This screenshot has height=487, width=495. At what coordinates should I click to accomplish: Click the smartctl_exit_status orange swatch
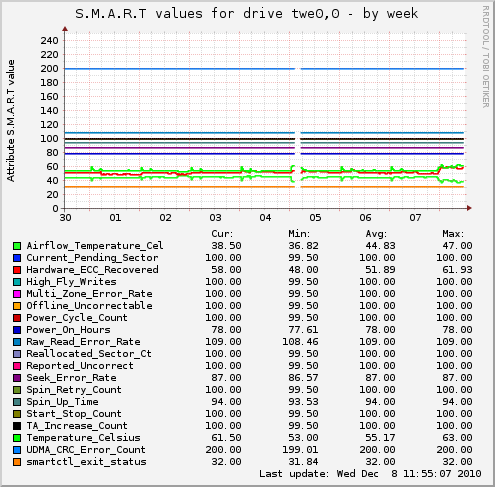[17, 462]
